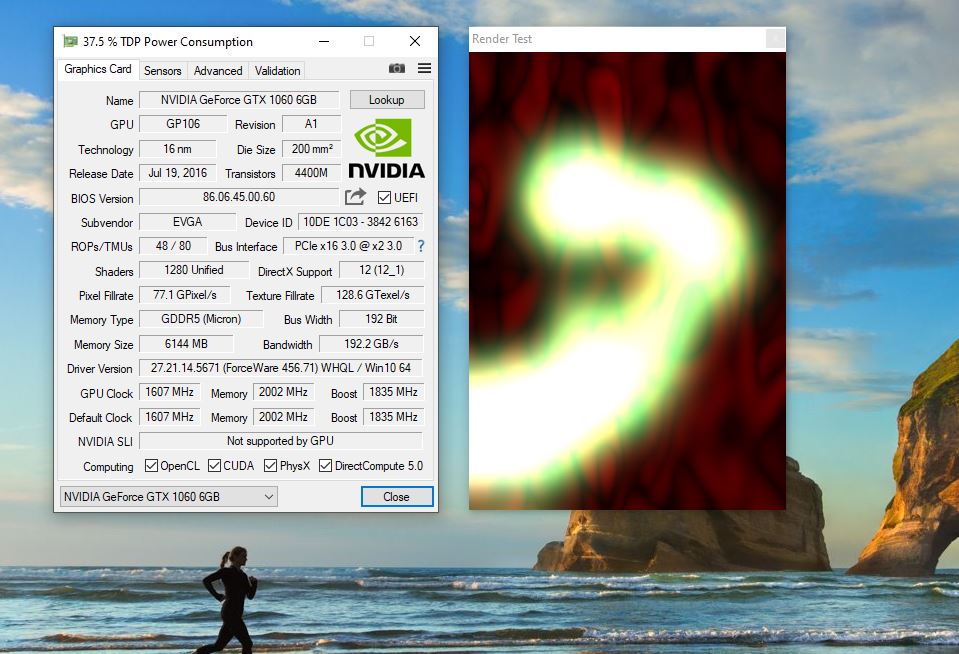Click the Bus Interface question mark
This screenshot has height=654, width=959.
421,246
